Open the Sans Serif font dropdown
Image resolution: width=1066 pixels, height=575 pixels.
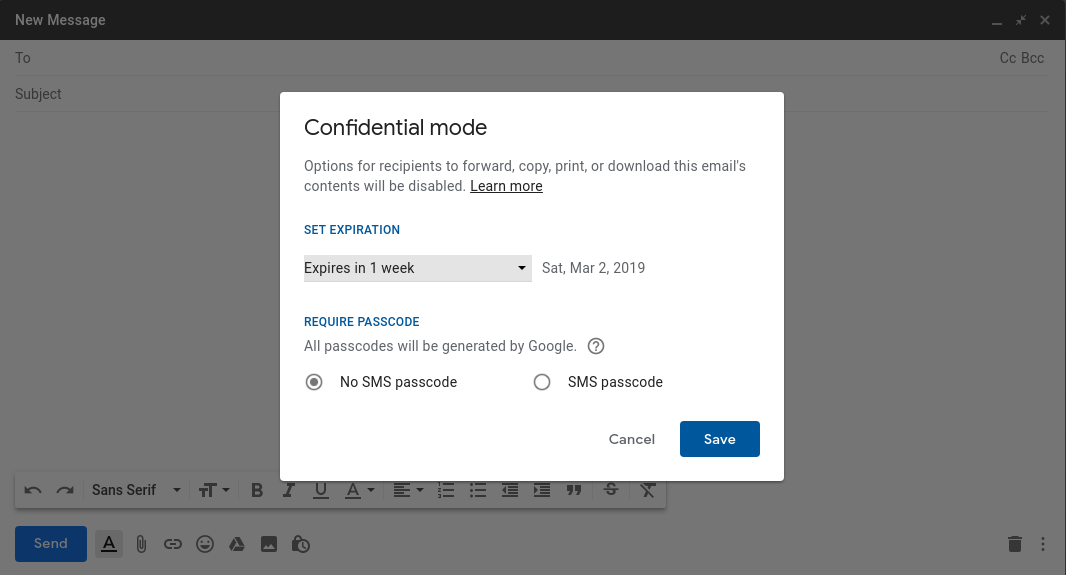[136, 490]
